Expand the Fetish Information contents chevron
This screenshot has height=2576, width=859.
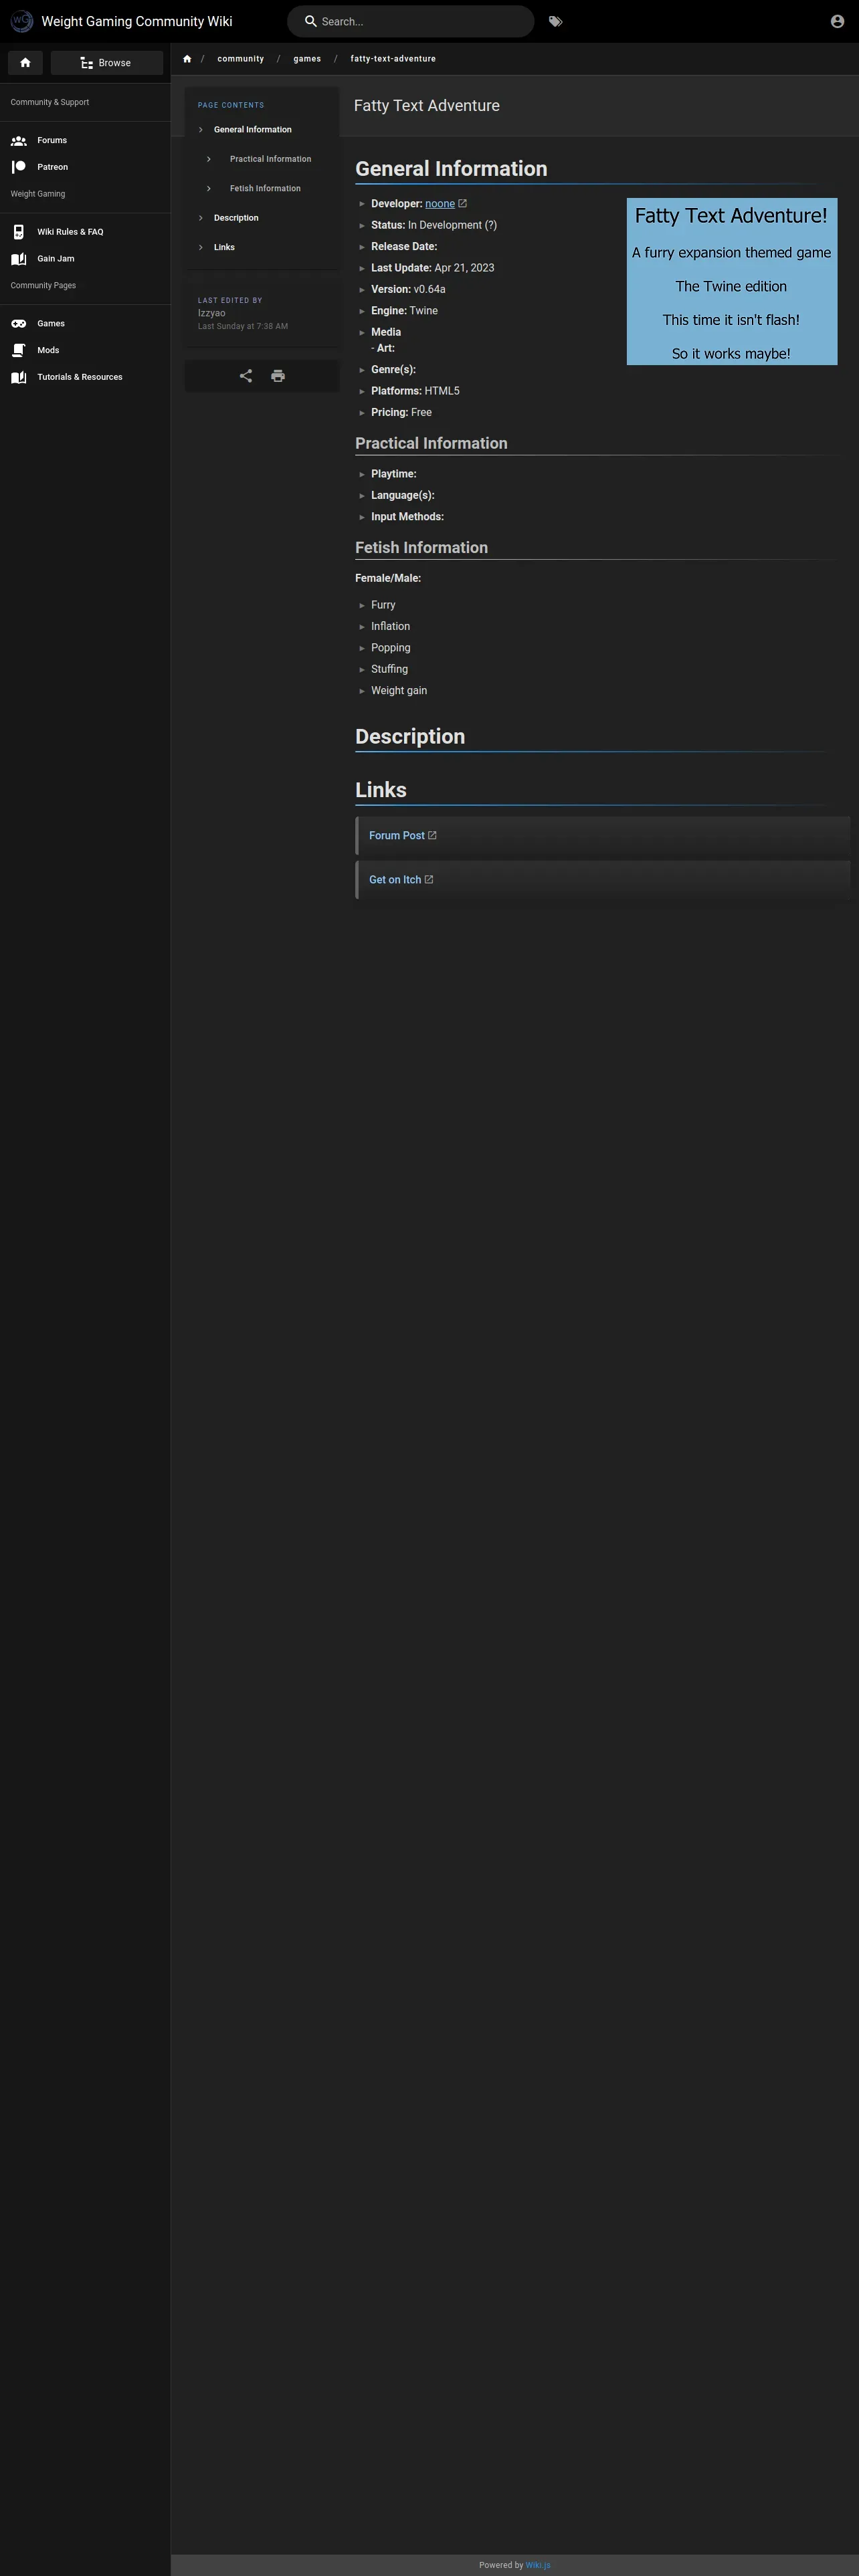coord(209,189)
